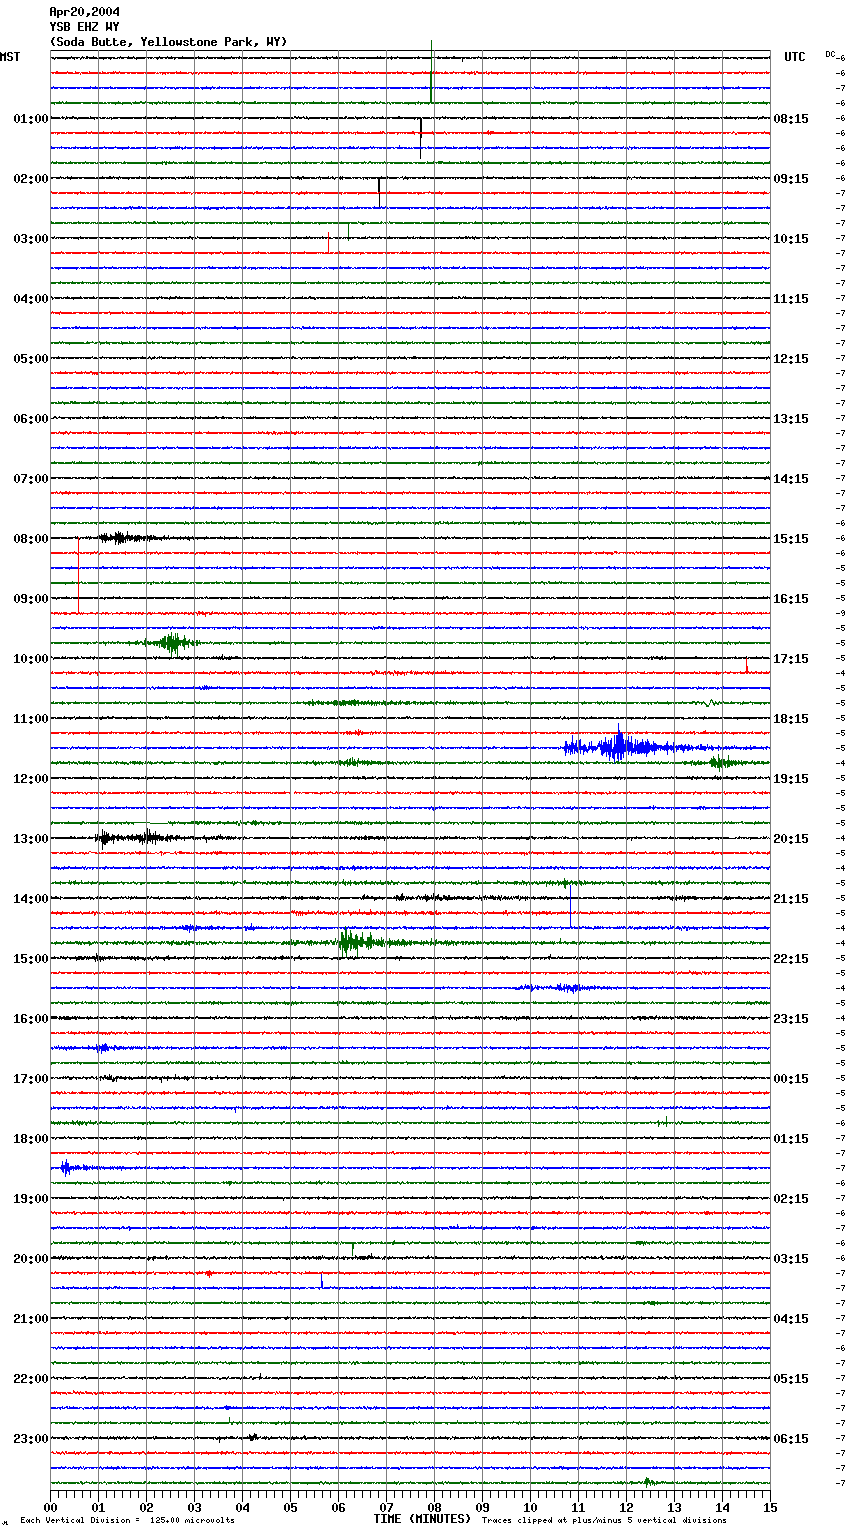The image size is (850, 1534).
Task: Select the '21:15' UTC time label
Action: [x=791, y=899]
